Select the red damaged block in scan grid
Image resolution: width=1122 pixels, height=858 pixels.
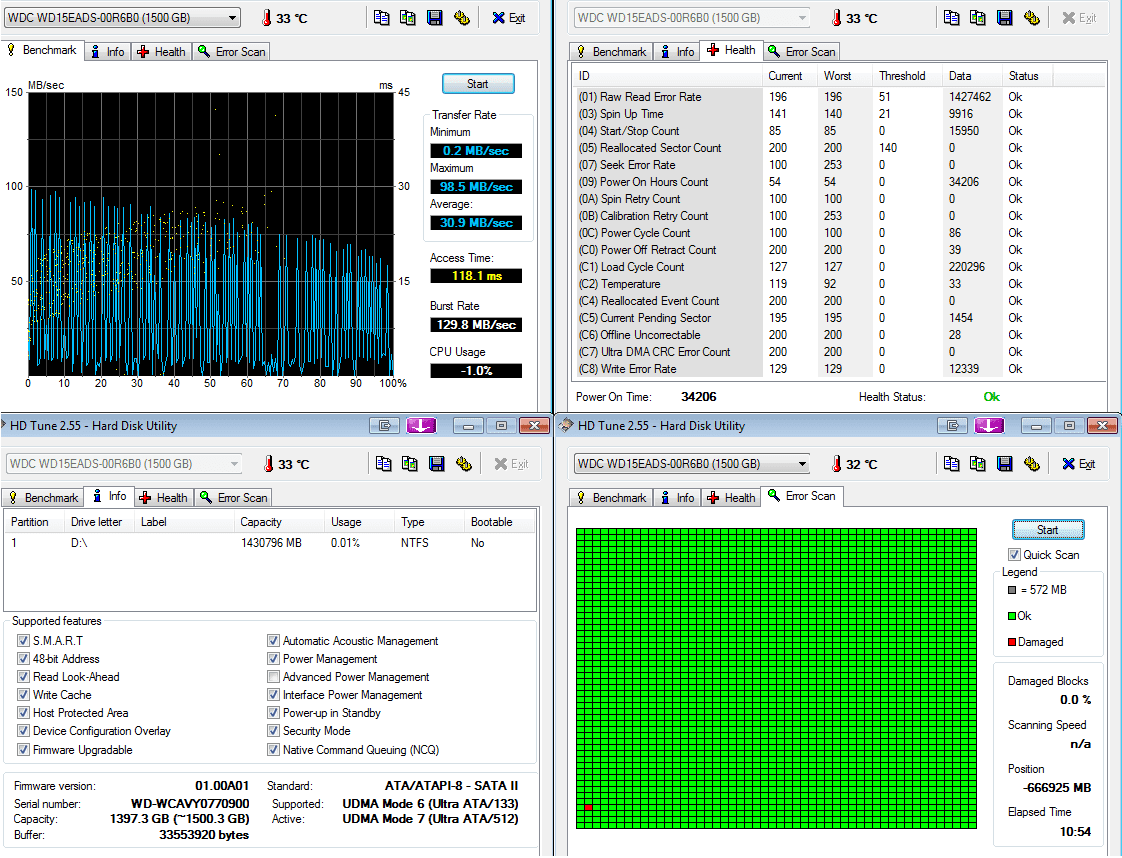[588, 807]
